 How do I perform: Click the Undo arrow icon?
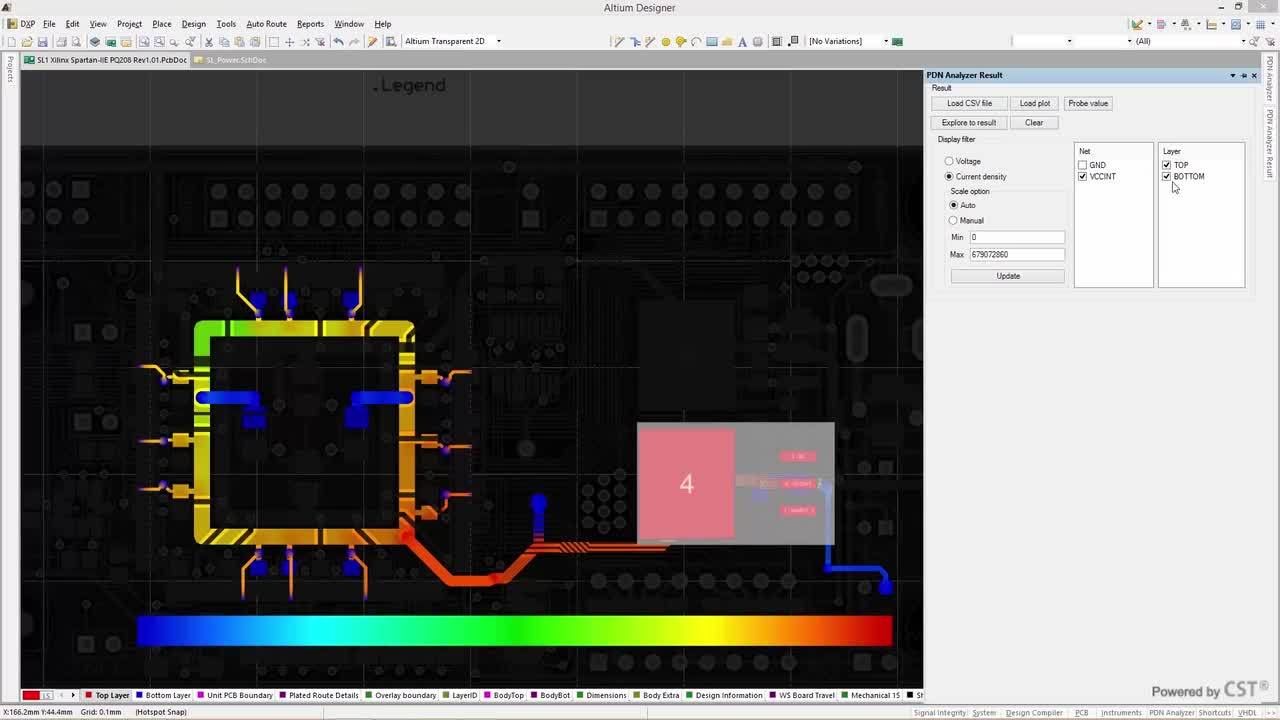(x=338, y=42)
